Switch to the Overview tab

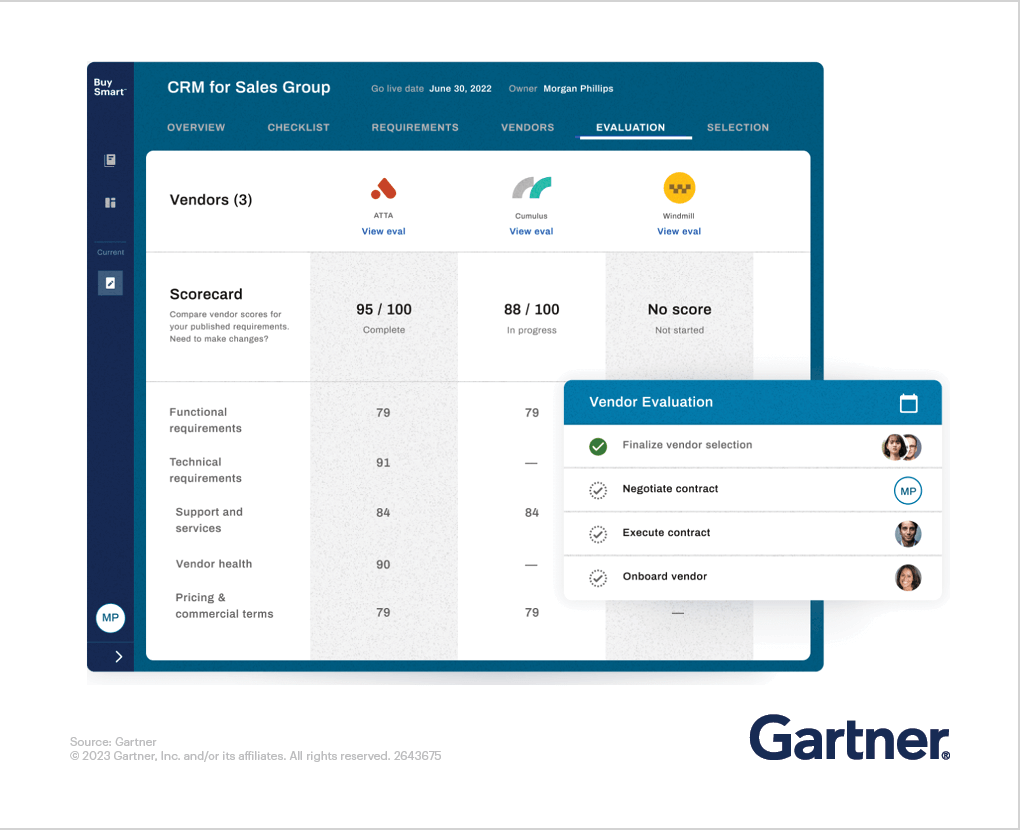coord(196,127)
